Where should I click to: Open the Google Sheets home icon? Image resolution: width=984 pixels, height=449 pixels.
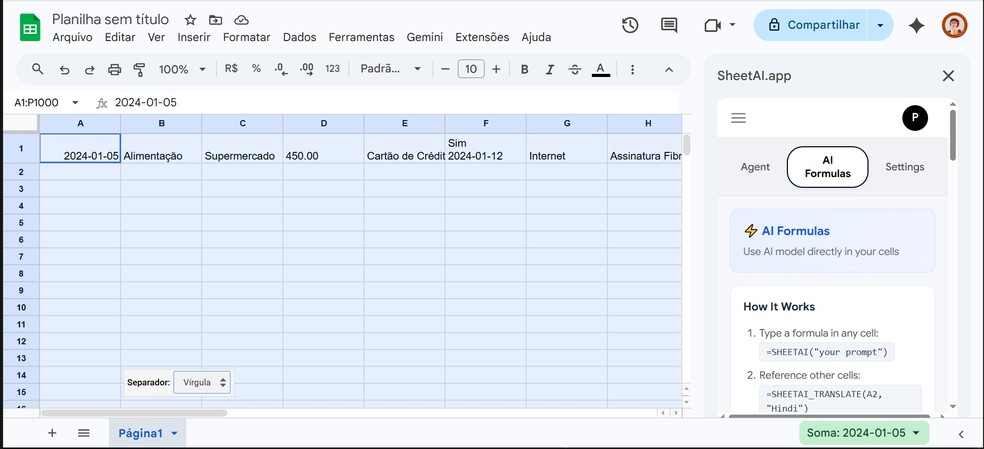[x=29, y=28]
